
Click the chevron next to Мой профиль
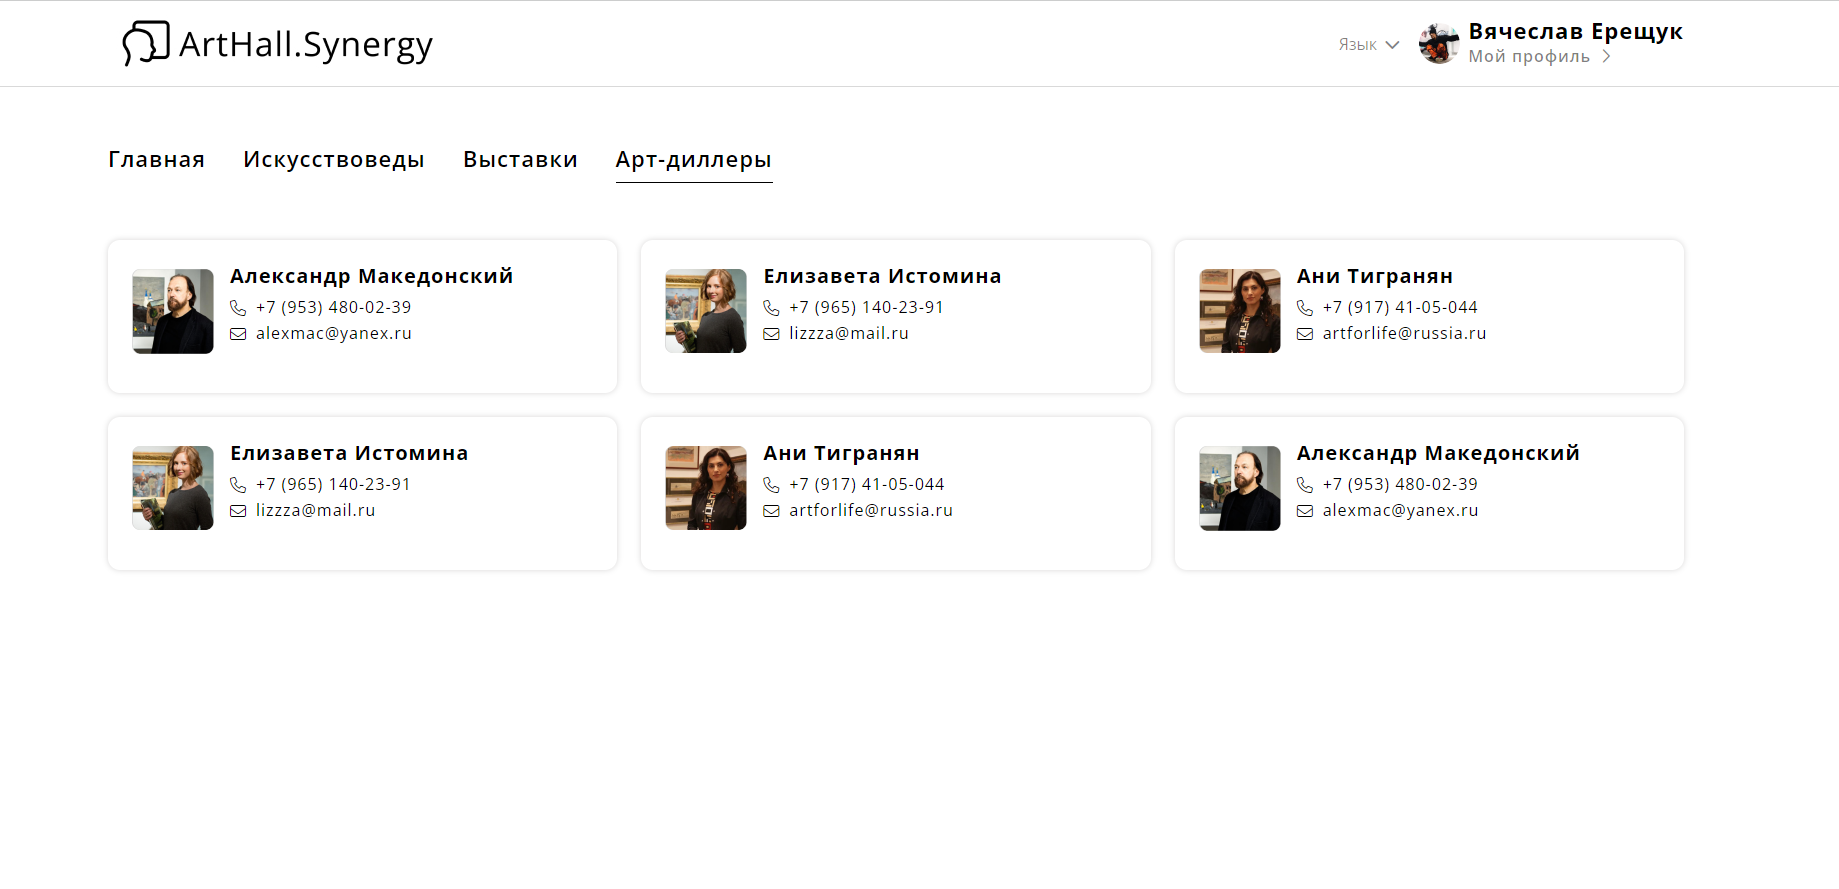pos(1606,56)
